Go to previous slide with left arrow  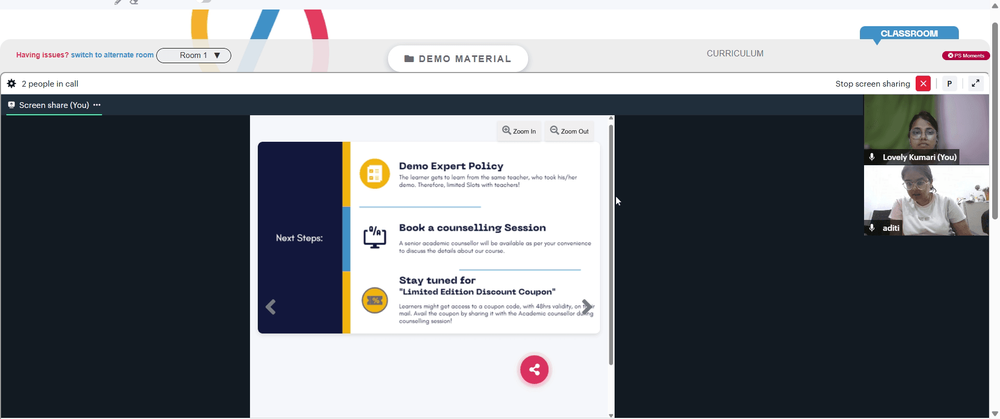(x=270, y=307)
